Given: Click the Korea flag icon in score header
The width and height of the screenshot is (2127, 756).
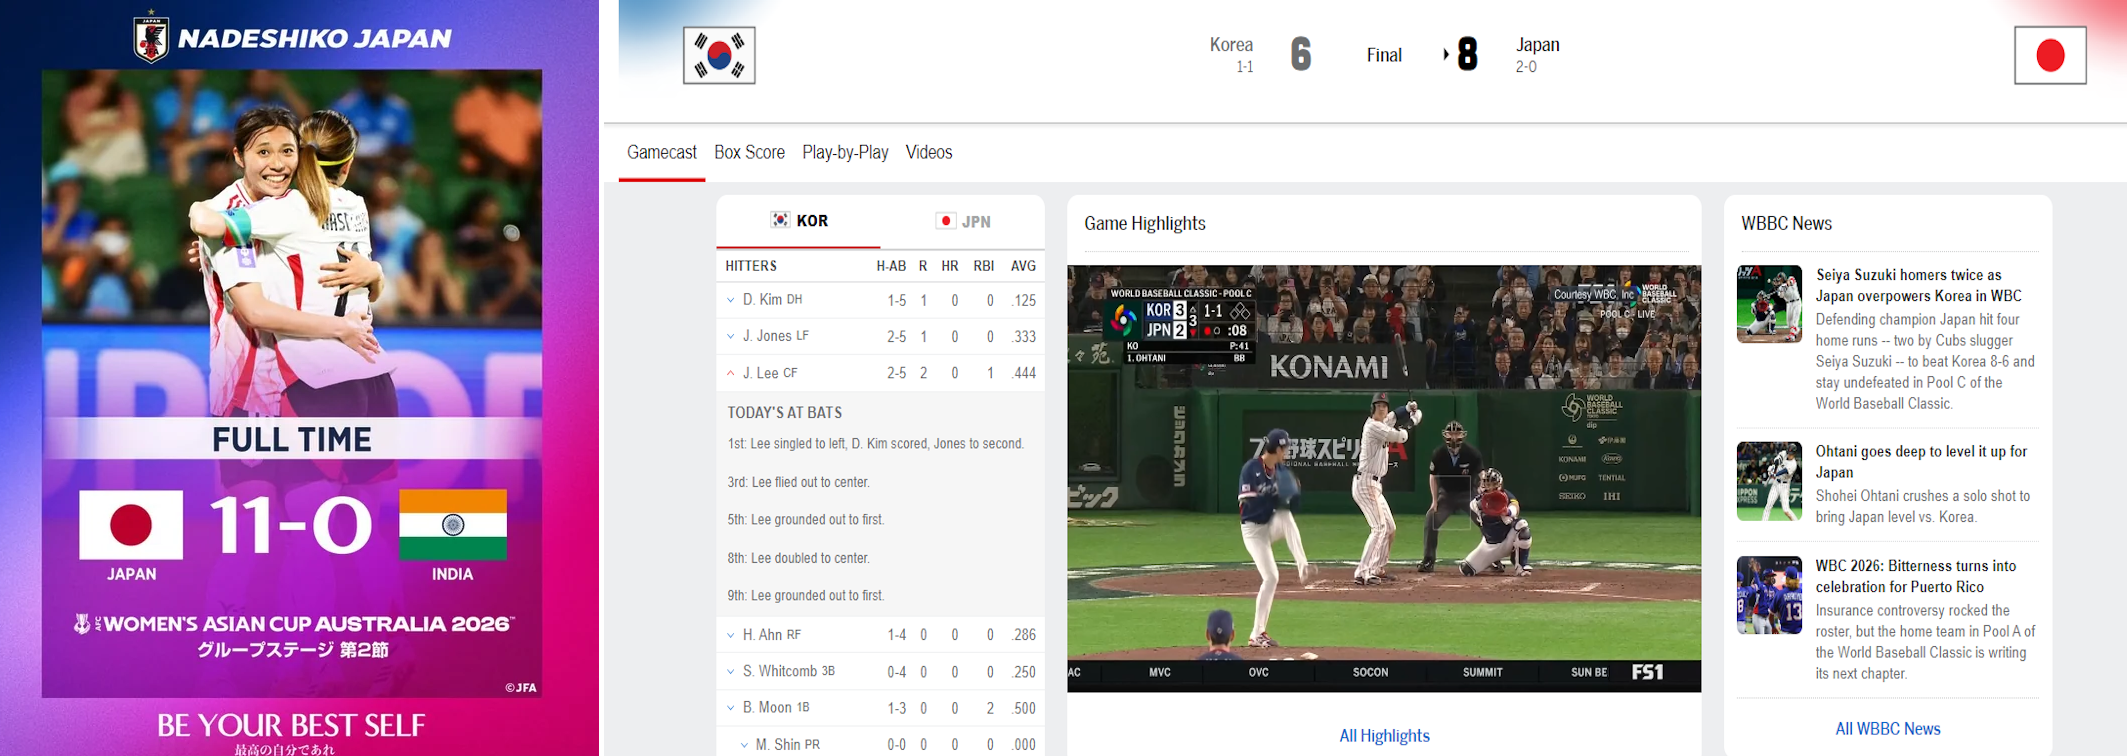Looking at the screenshot, I should pyautogui.click(x=719, y=55).
